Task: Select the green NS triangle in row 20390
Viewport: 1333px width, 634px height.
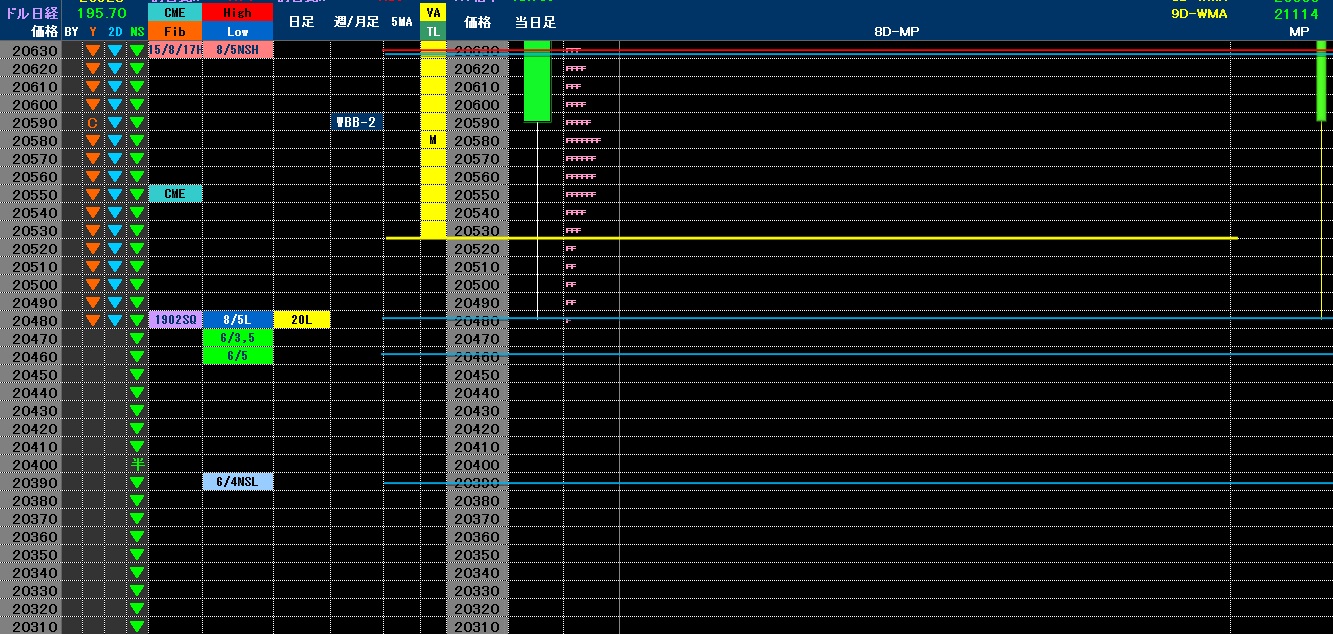Action: tap(137, 482)
